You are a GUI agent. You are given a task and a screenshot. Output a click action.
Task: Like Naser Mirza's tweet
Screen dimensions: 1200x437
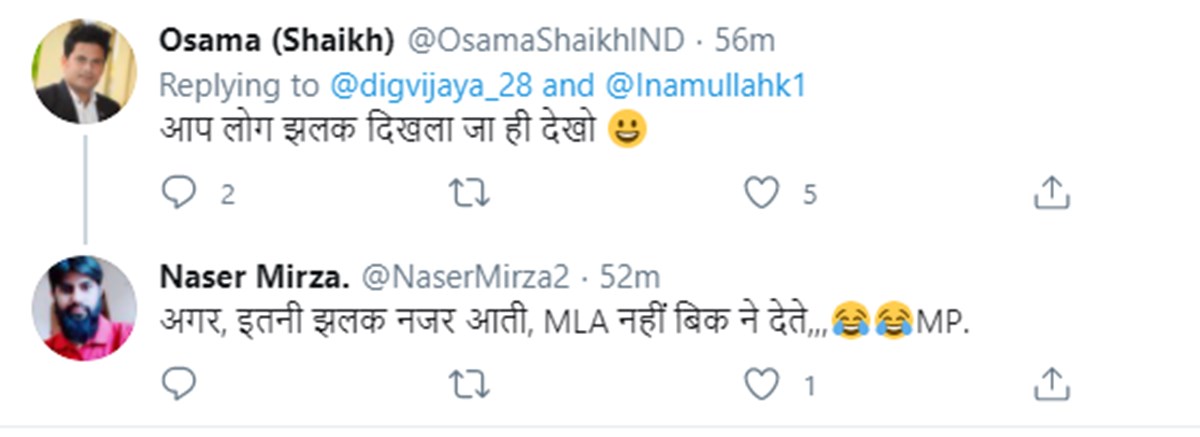point(762,381)
